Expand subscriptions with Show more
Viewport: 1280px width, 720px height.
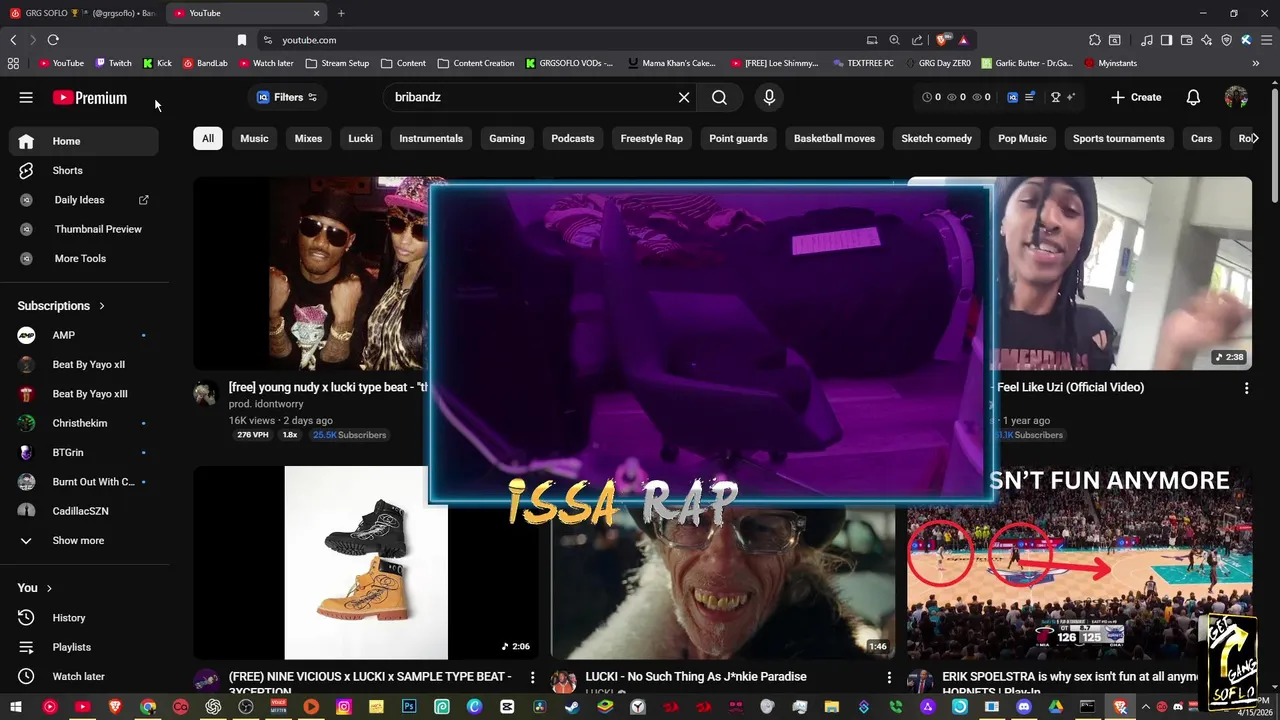coord(84,540)
